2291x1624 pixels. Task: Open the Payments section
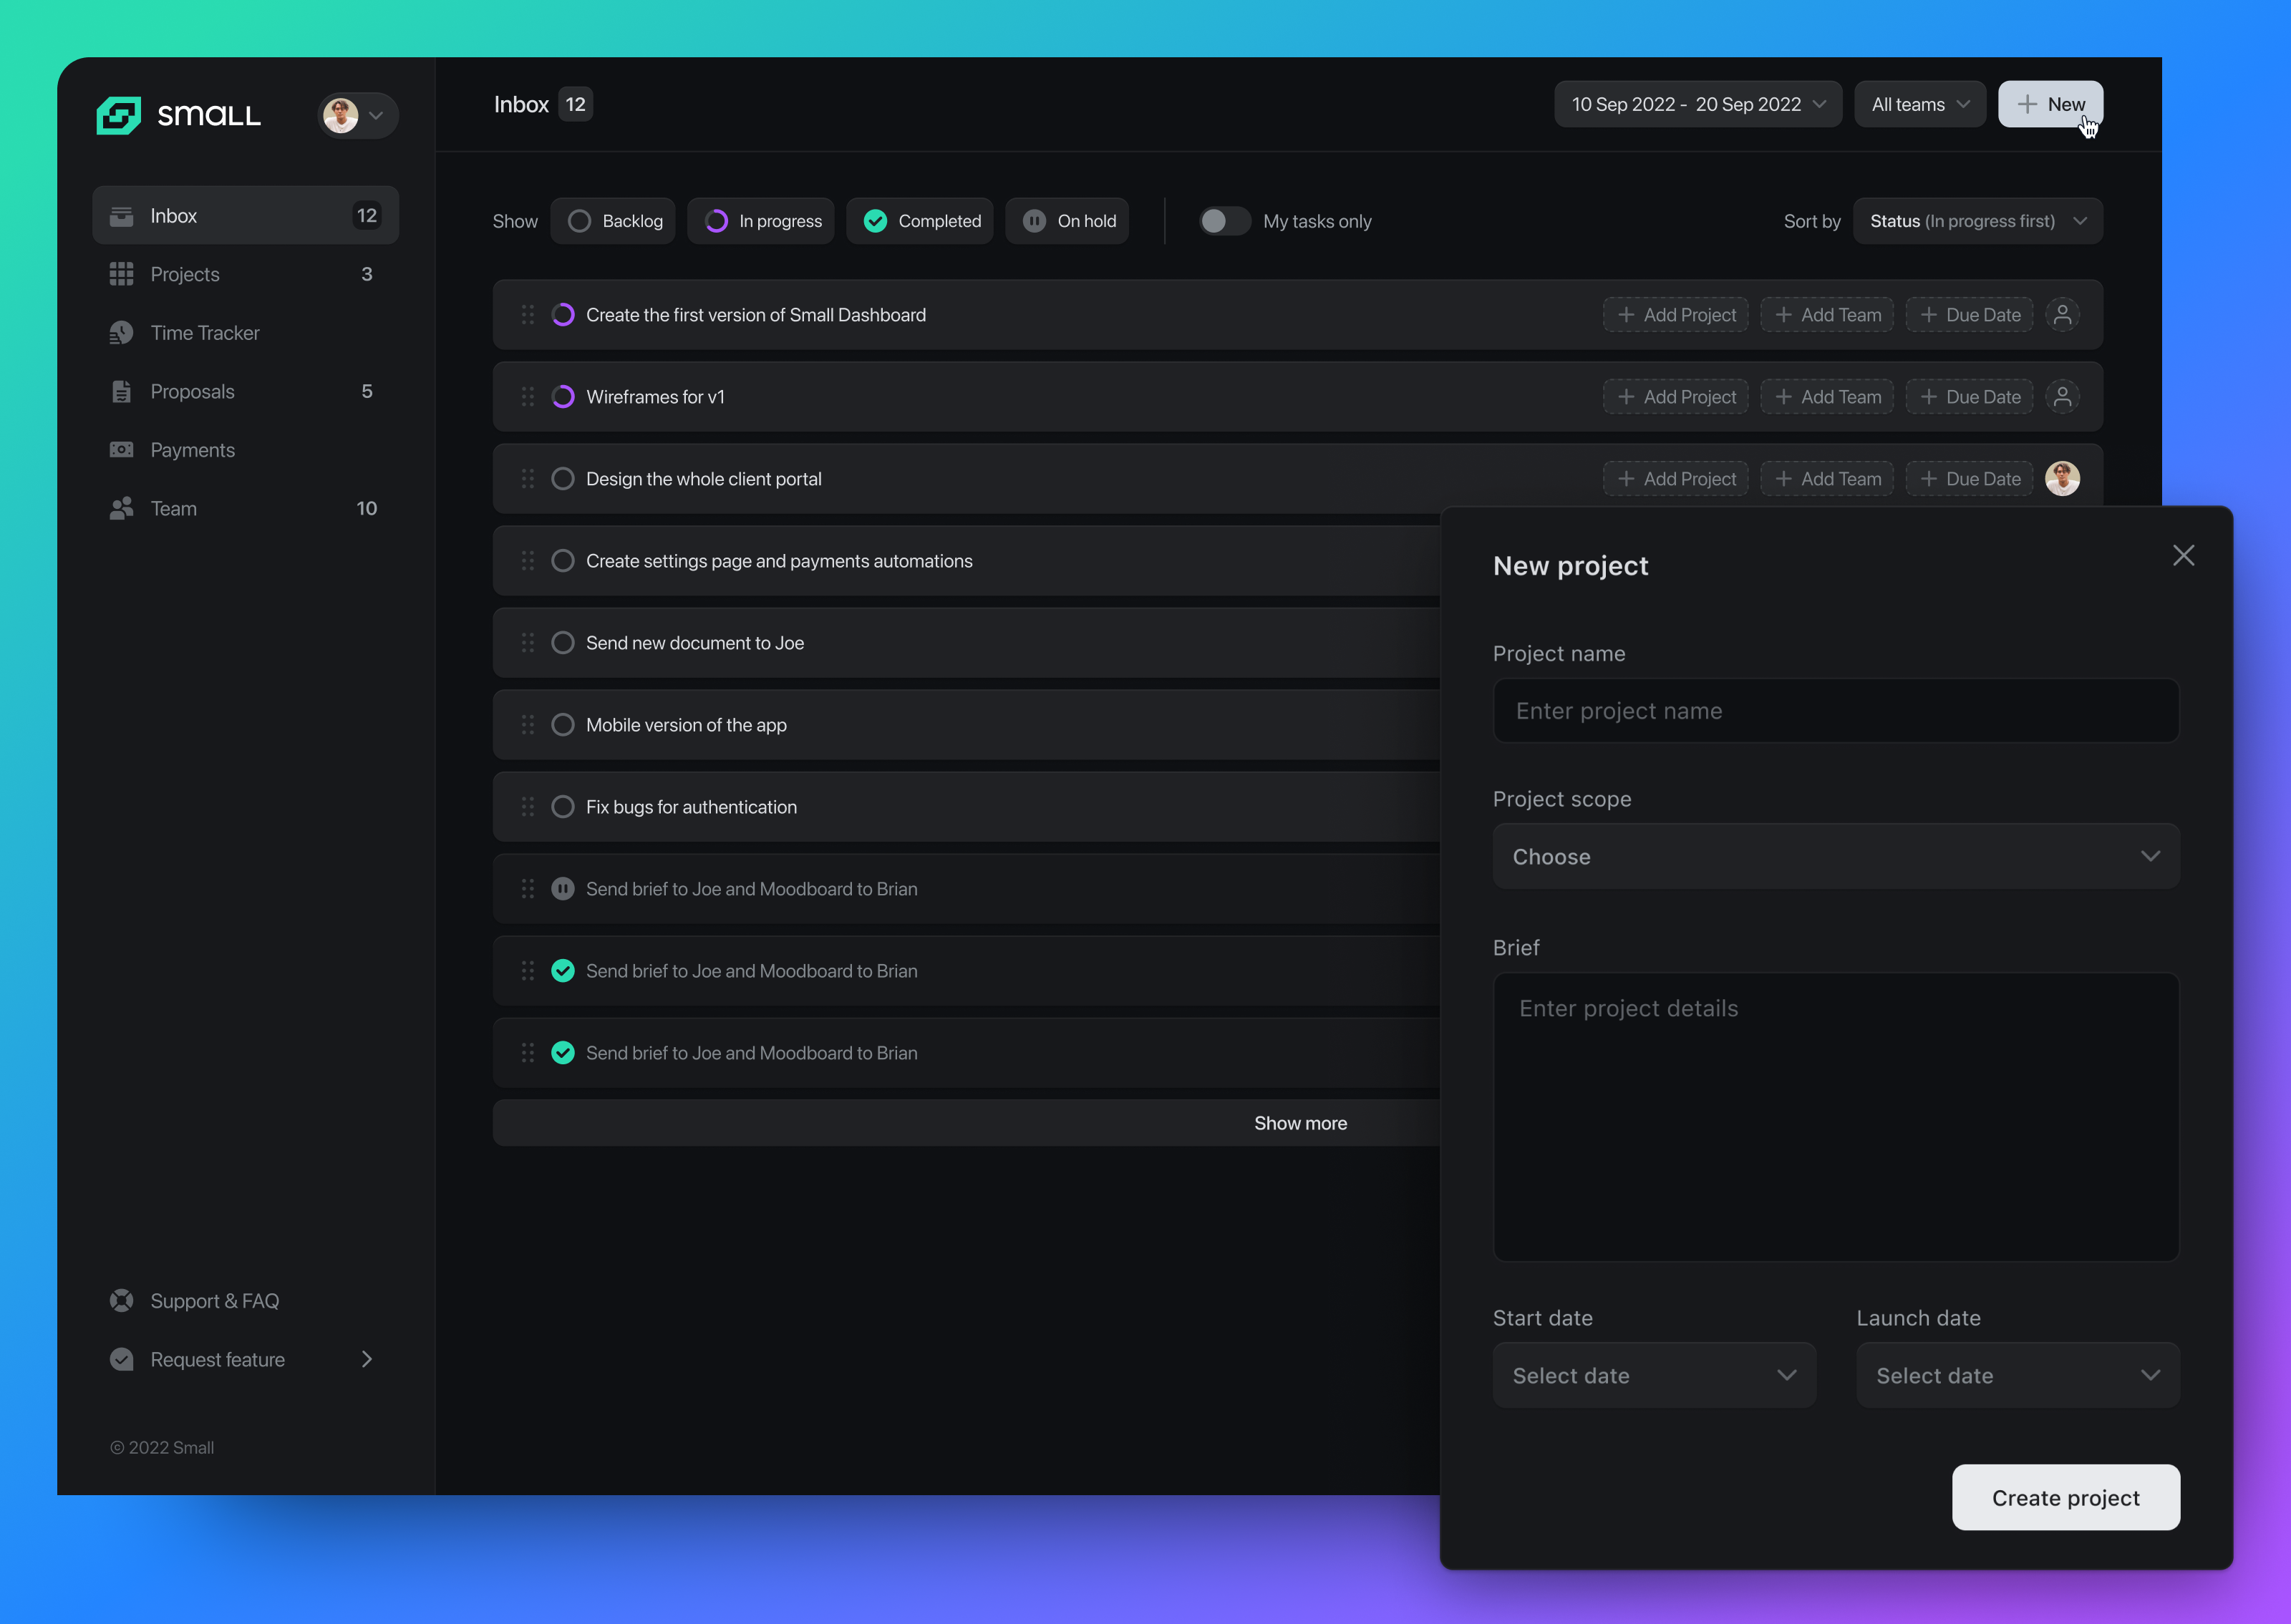click(192, 449)
